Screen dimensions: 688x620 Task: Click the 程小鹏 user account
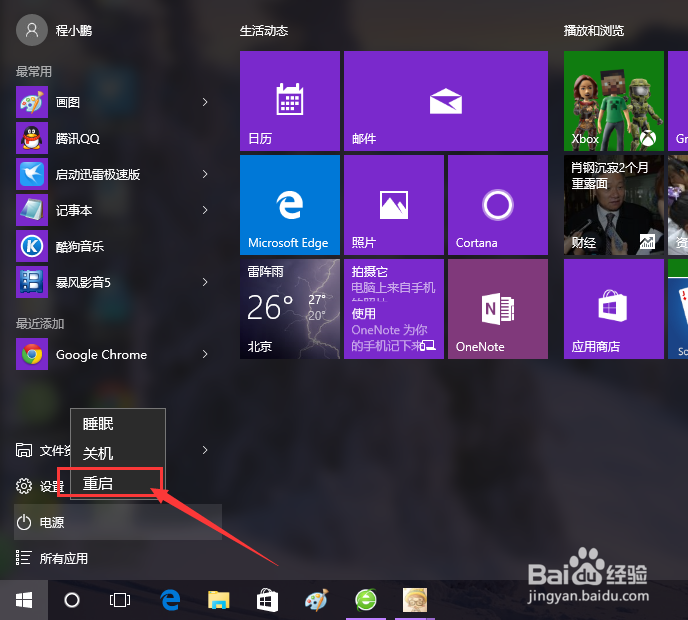pos(55,30)
